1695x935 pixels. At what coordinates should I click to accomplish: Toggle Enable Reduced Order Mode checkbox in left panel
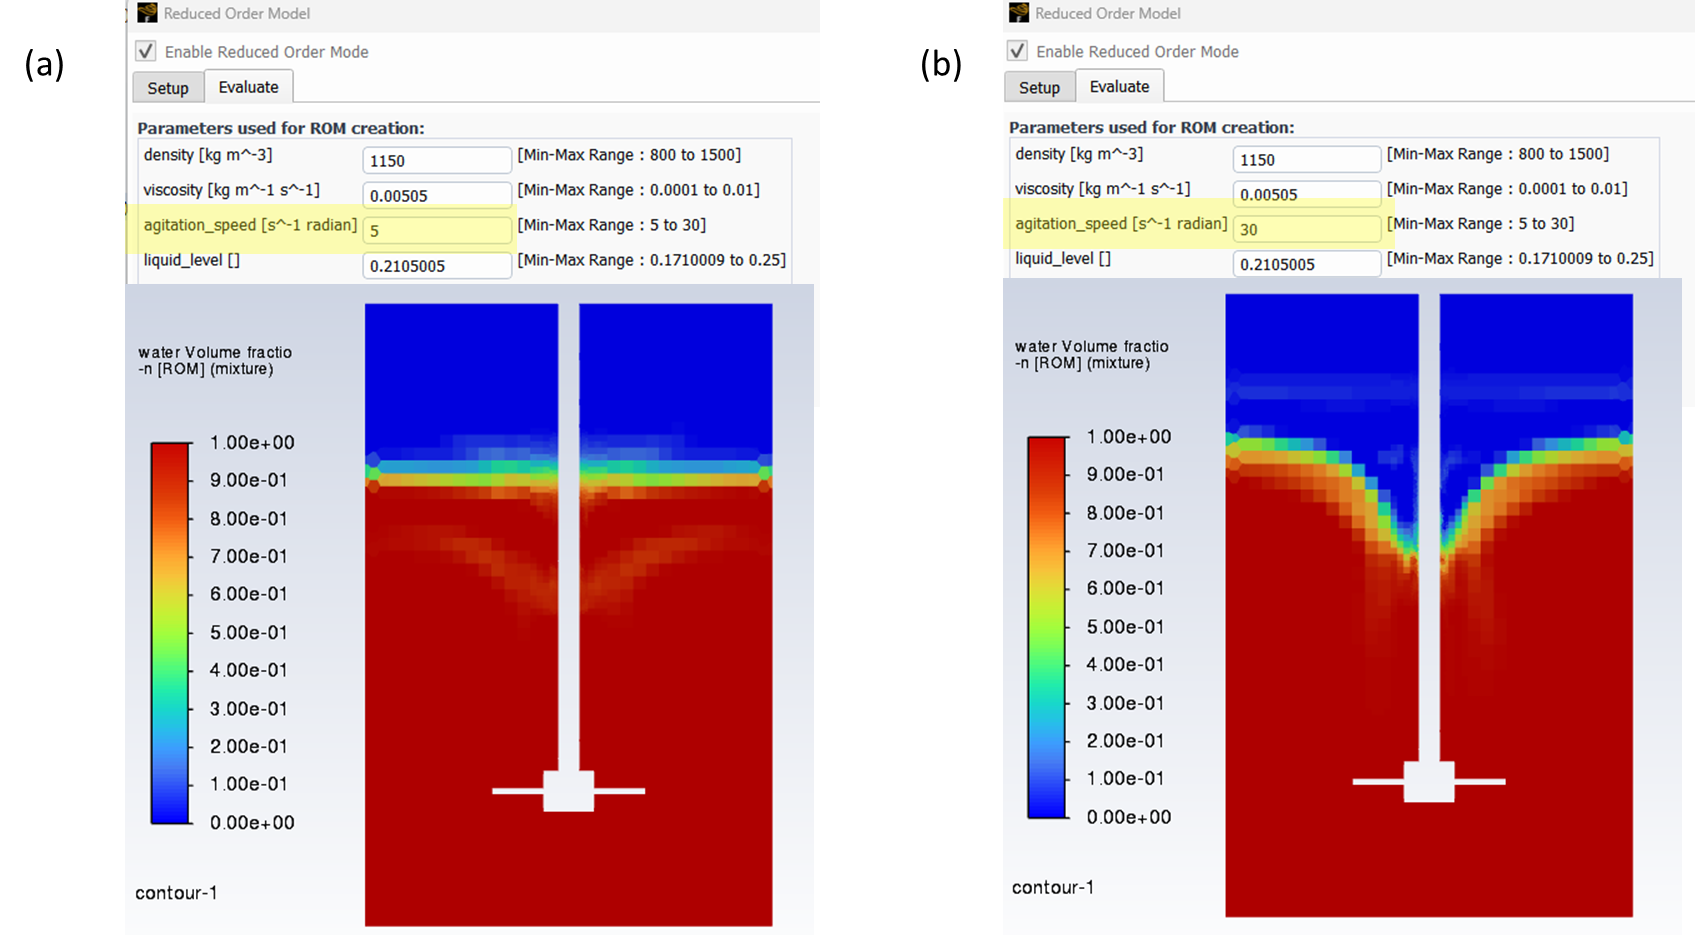click(x=146, y=51)
